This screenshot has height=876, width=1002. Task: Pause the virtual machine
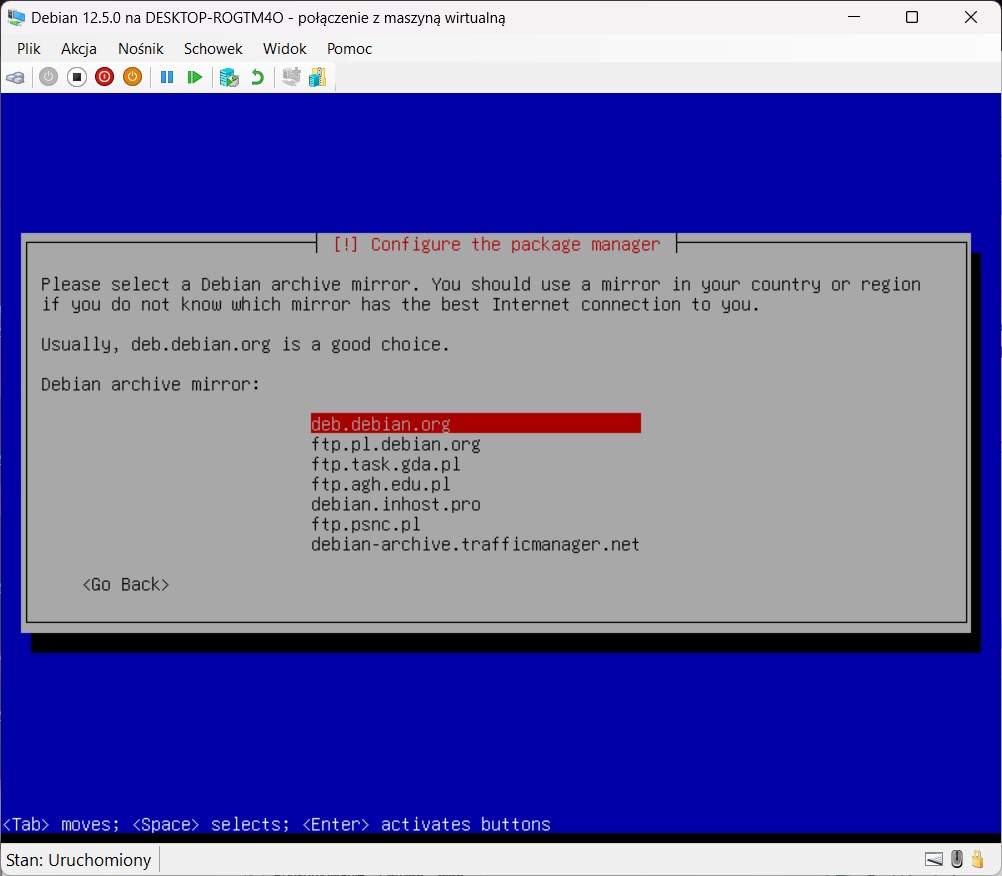[167, 77]
